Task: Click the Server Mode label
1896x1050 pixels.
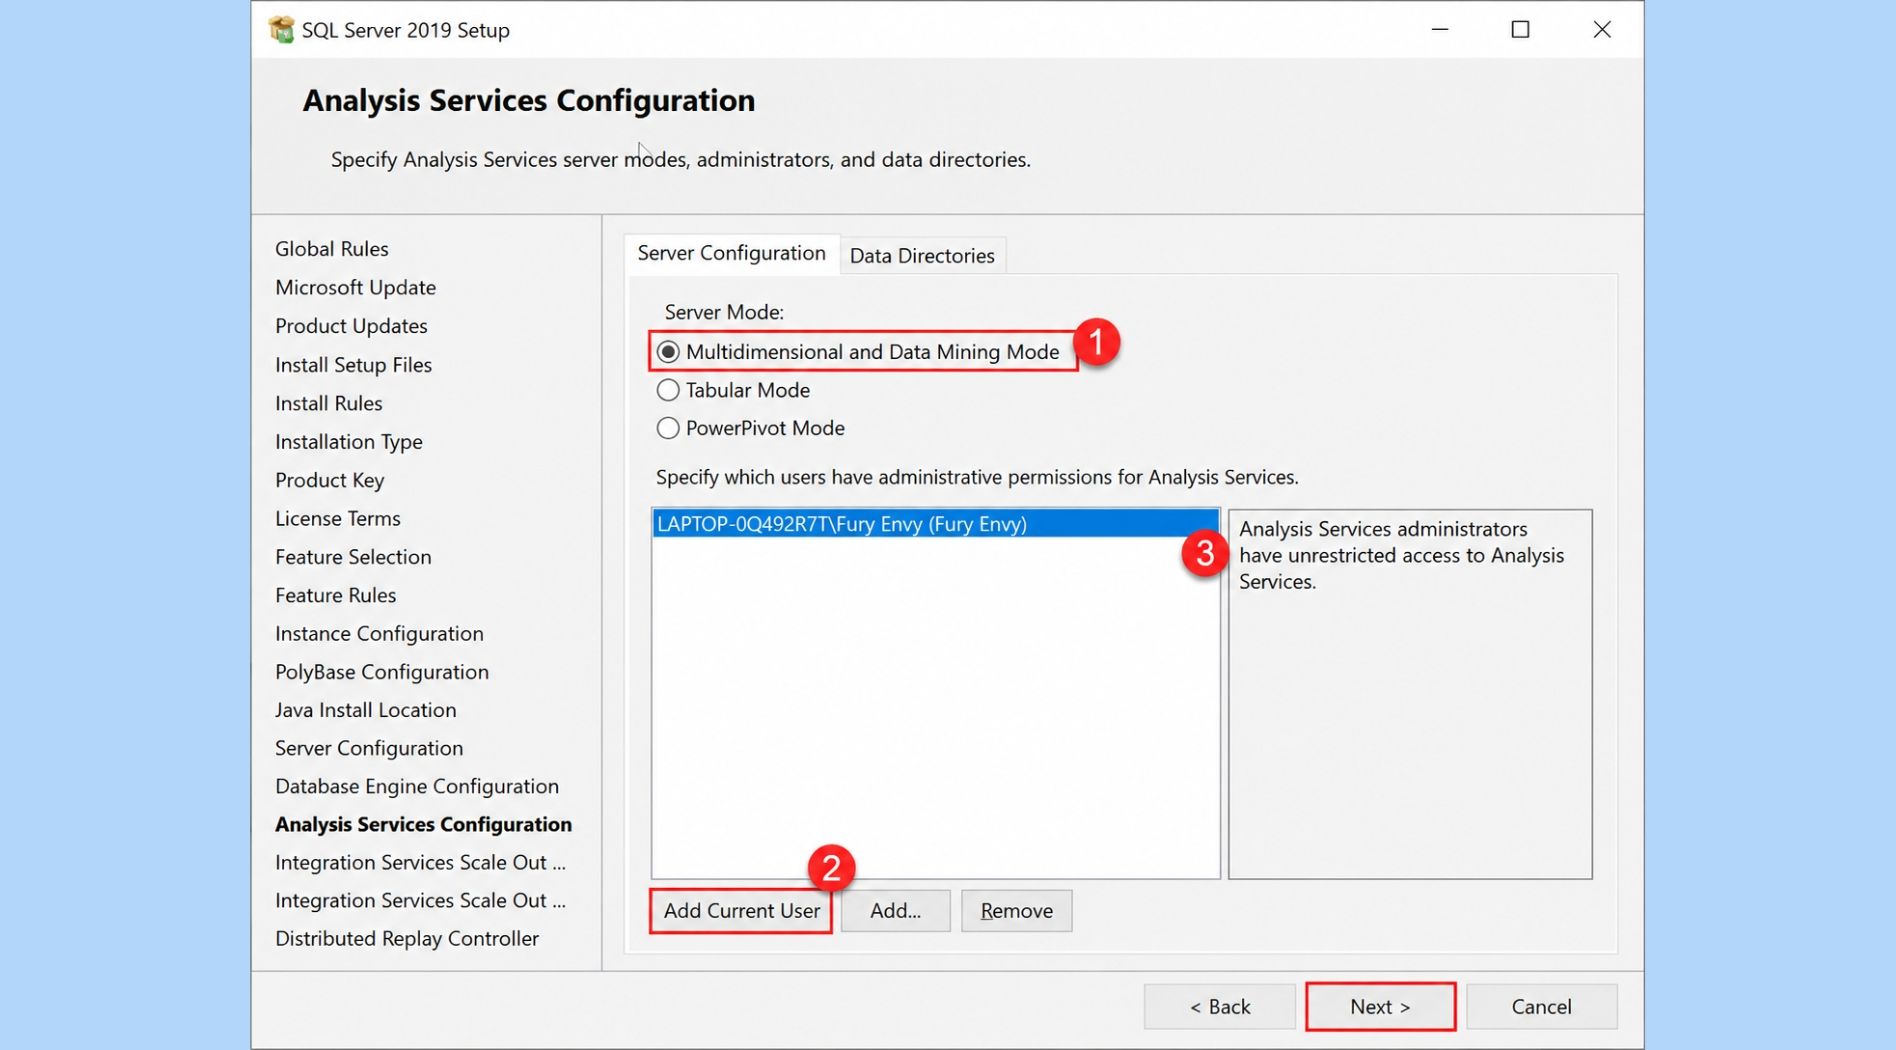Action: pyautogui.click(x=724, y=312)
